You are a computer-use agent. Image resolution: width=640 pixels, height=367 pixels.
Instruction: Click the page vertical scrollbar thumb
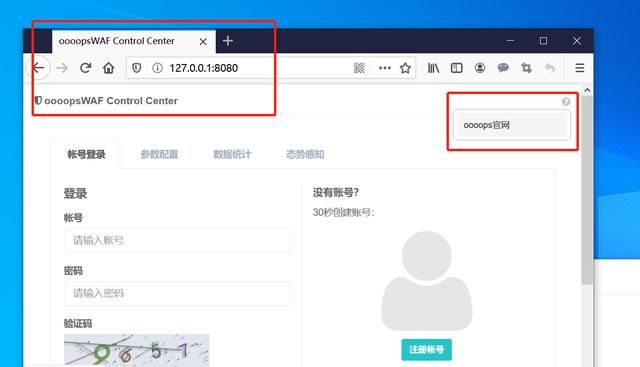pyautogui.click(x=587, y=190)
